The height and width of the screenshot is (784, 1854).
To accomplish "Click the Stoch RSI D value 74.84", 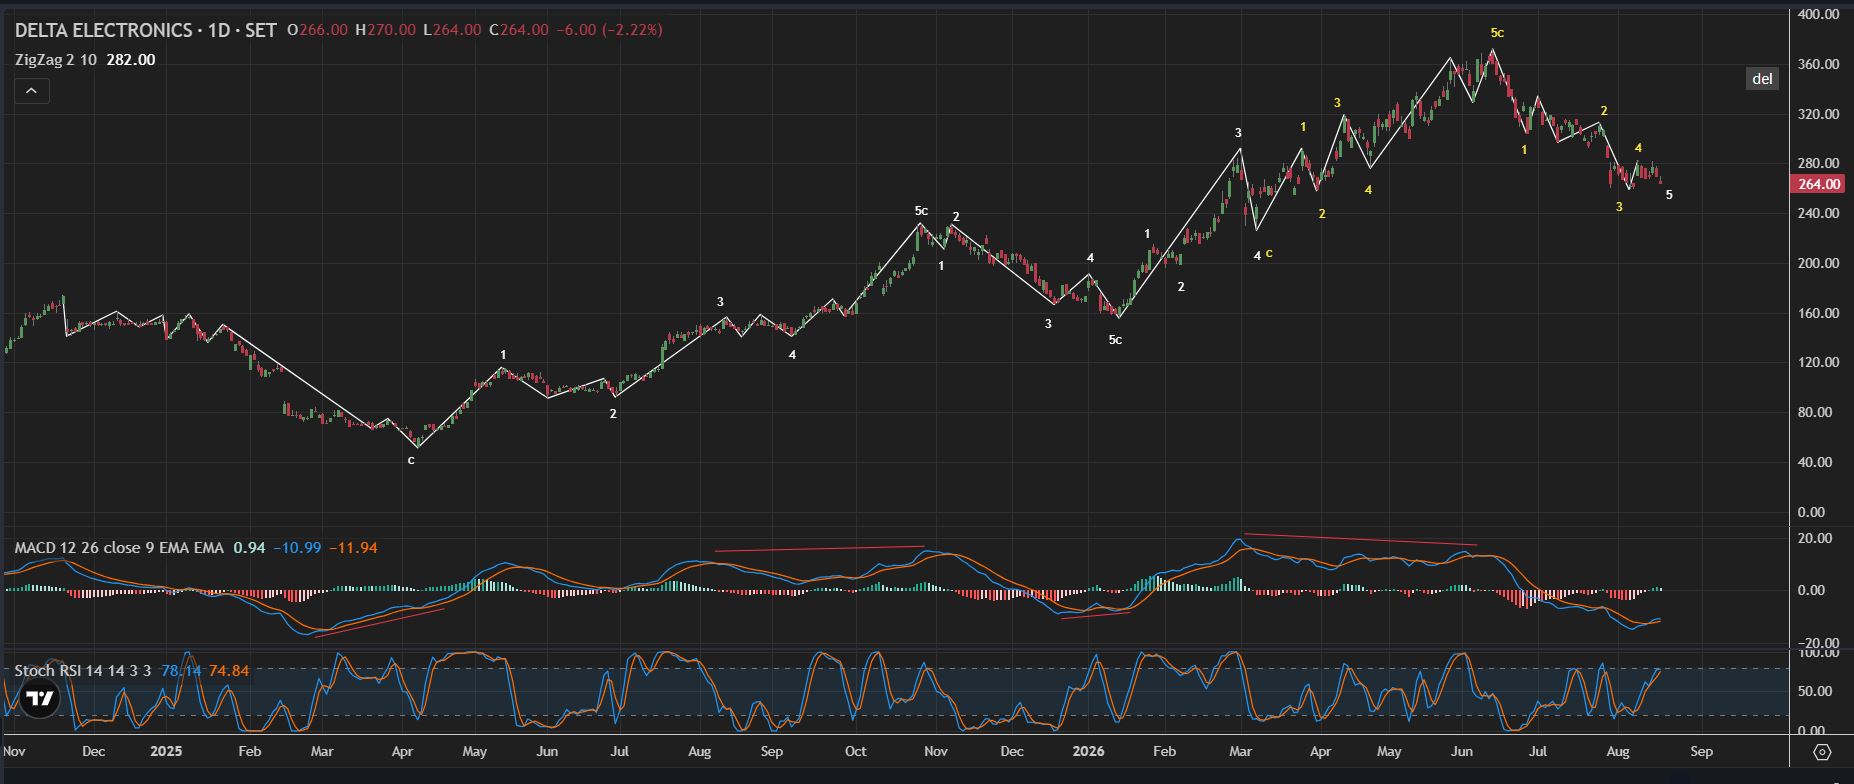I will pyautogui.click(x=229, y=671).
